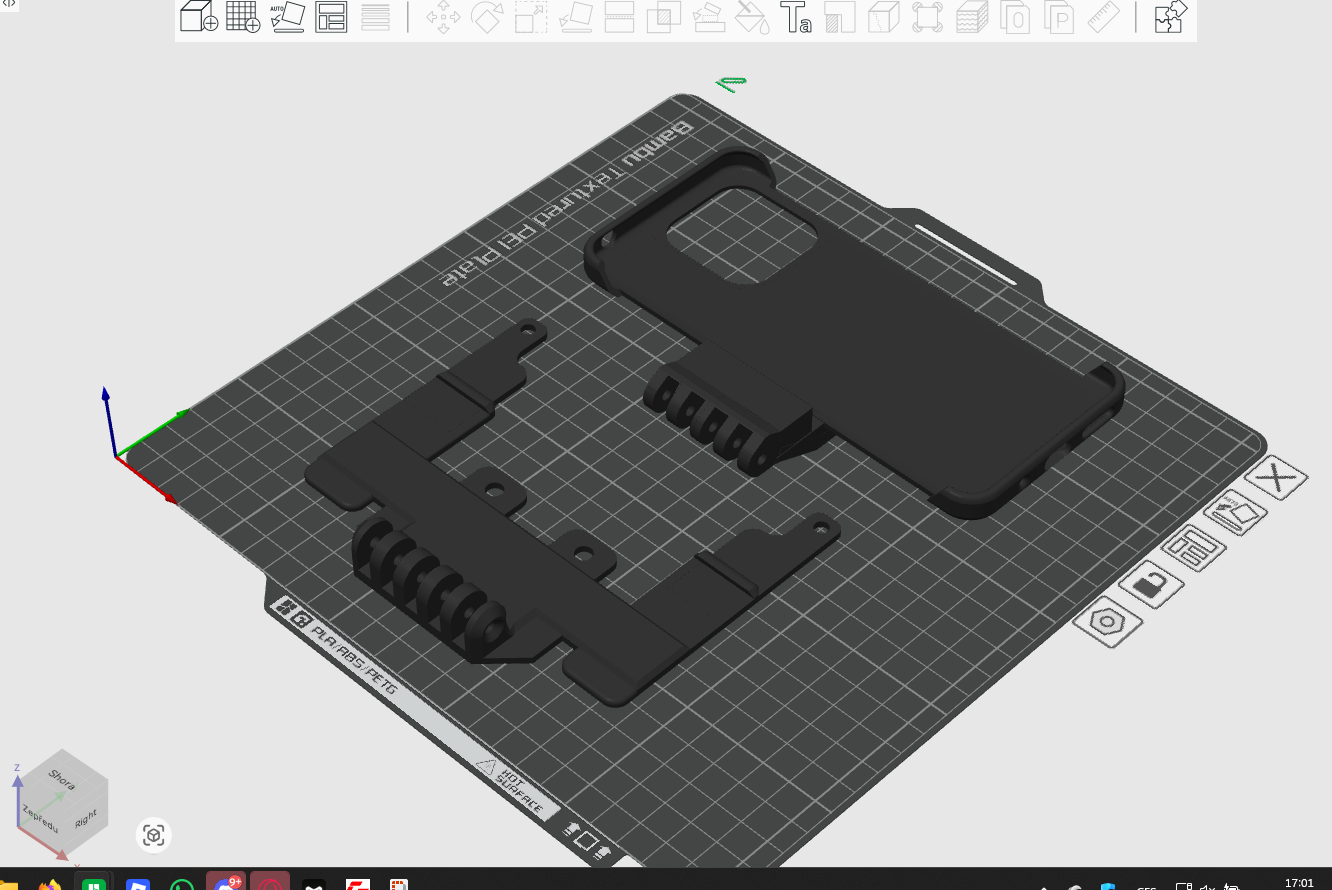Activate the Lay on face tool
Viewport: 1332px width, 890px height.
[x=576, y=17]
